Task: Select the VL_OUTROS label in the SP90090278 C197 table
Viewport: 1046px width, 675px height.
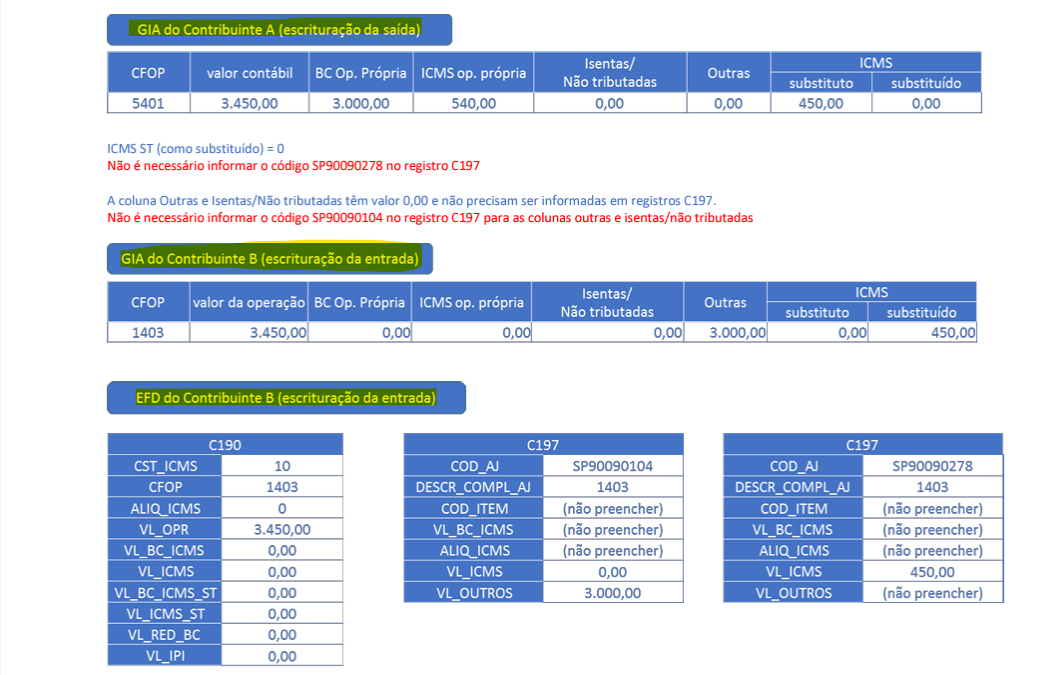Action: (x=793, y=593)
